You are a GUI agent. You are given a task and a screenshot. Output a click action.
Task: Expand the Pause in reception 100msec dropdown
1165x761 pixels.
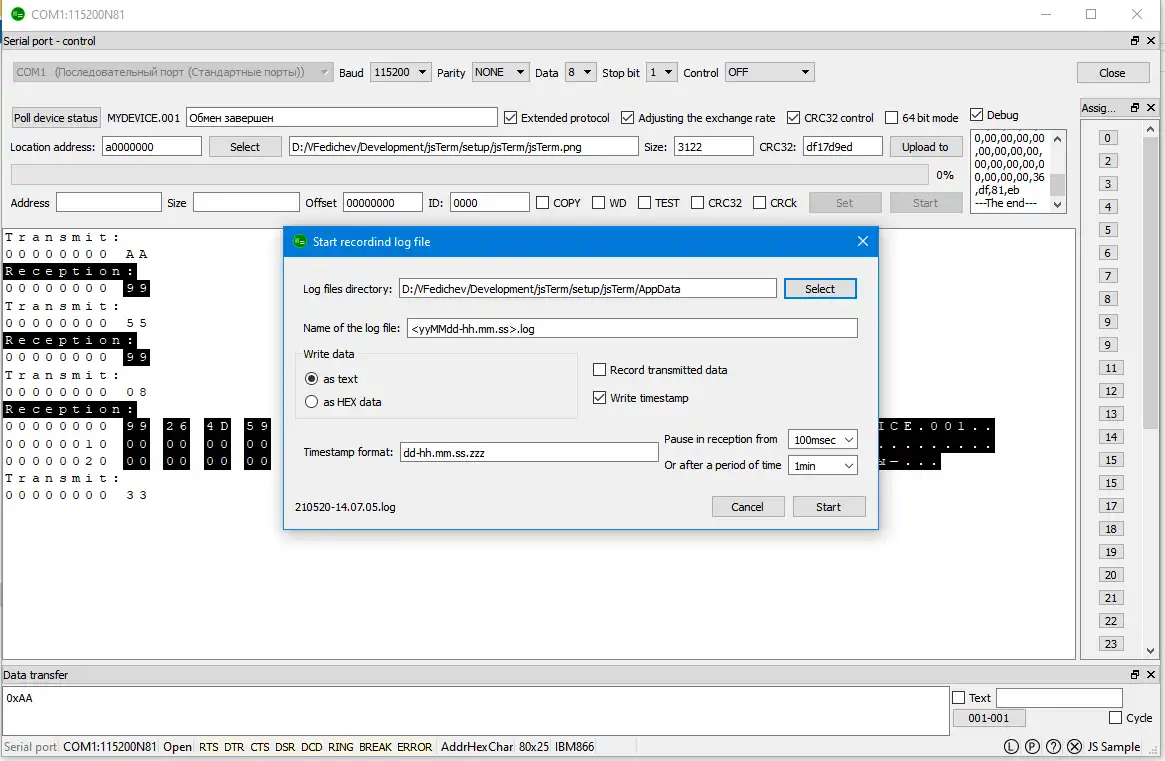(822, 439)
